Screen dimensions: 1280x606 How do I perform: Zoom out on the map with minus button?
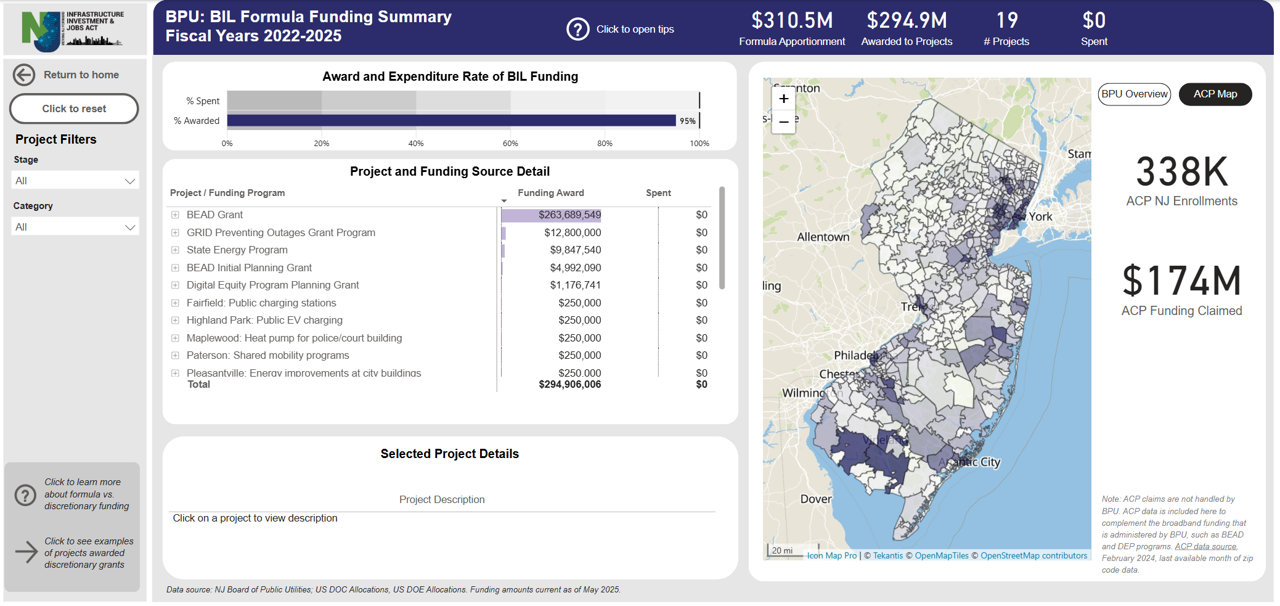pyautogui.click(x=783, y=122)
